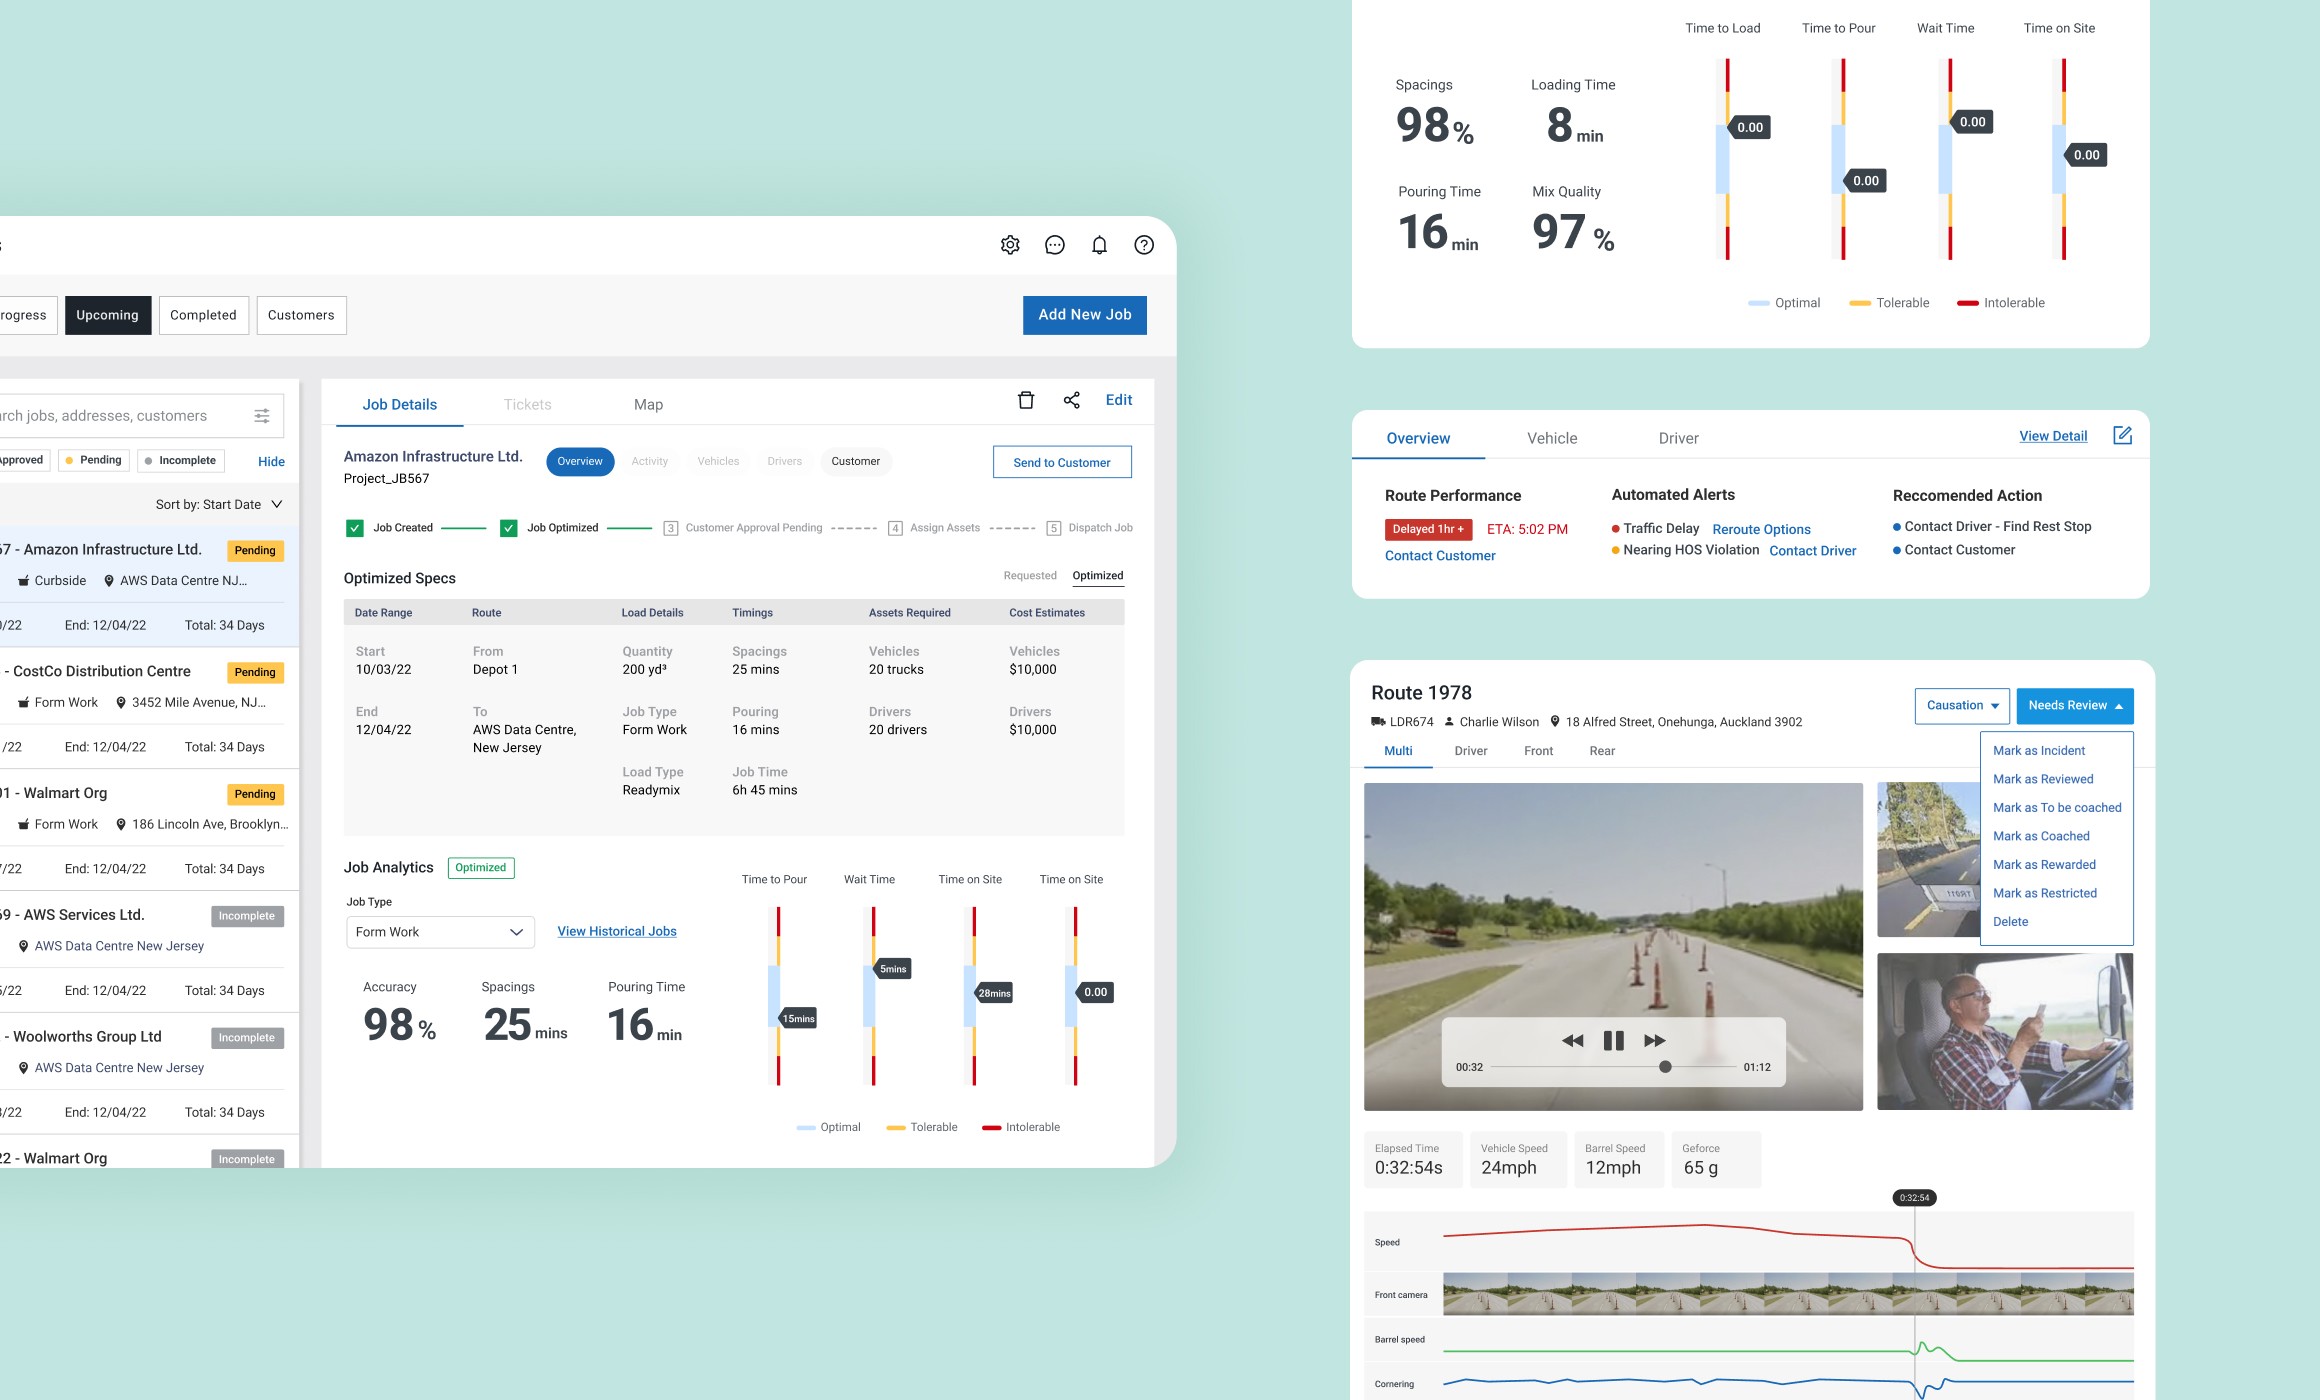Click the video progress slider knob
This screenshot has width=2320, height=1400.
click(1665, 1067)
